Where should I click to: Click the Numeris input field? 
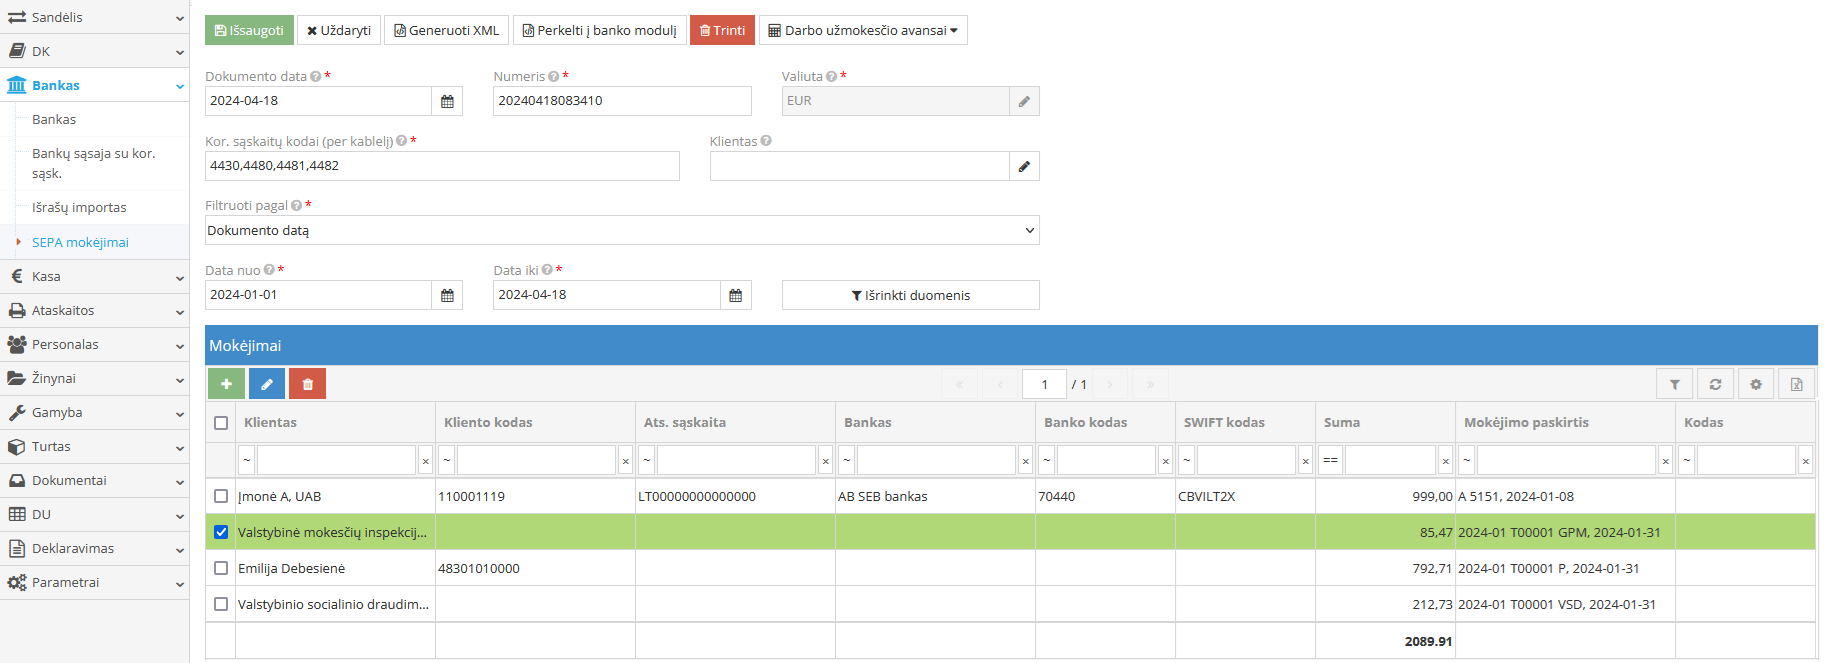(621, 101)
